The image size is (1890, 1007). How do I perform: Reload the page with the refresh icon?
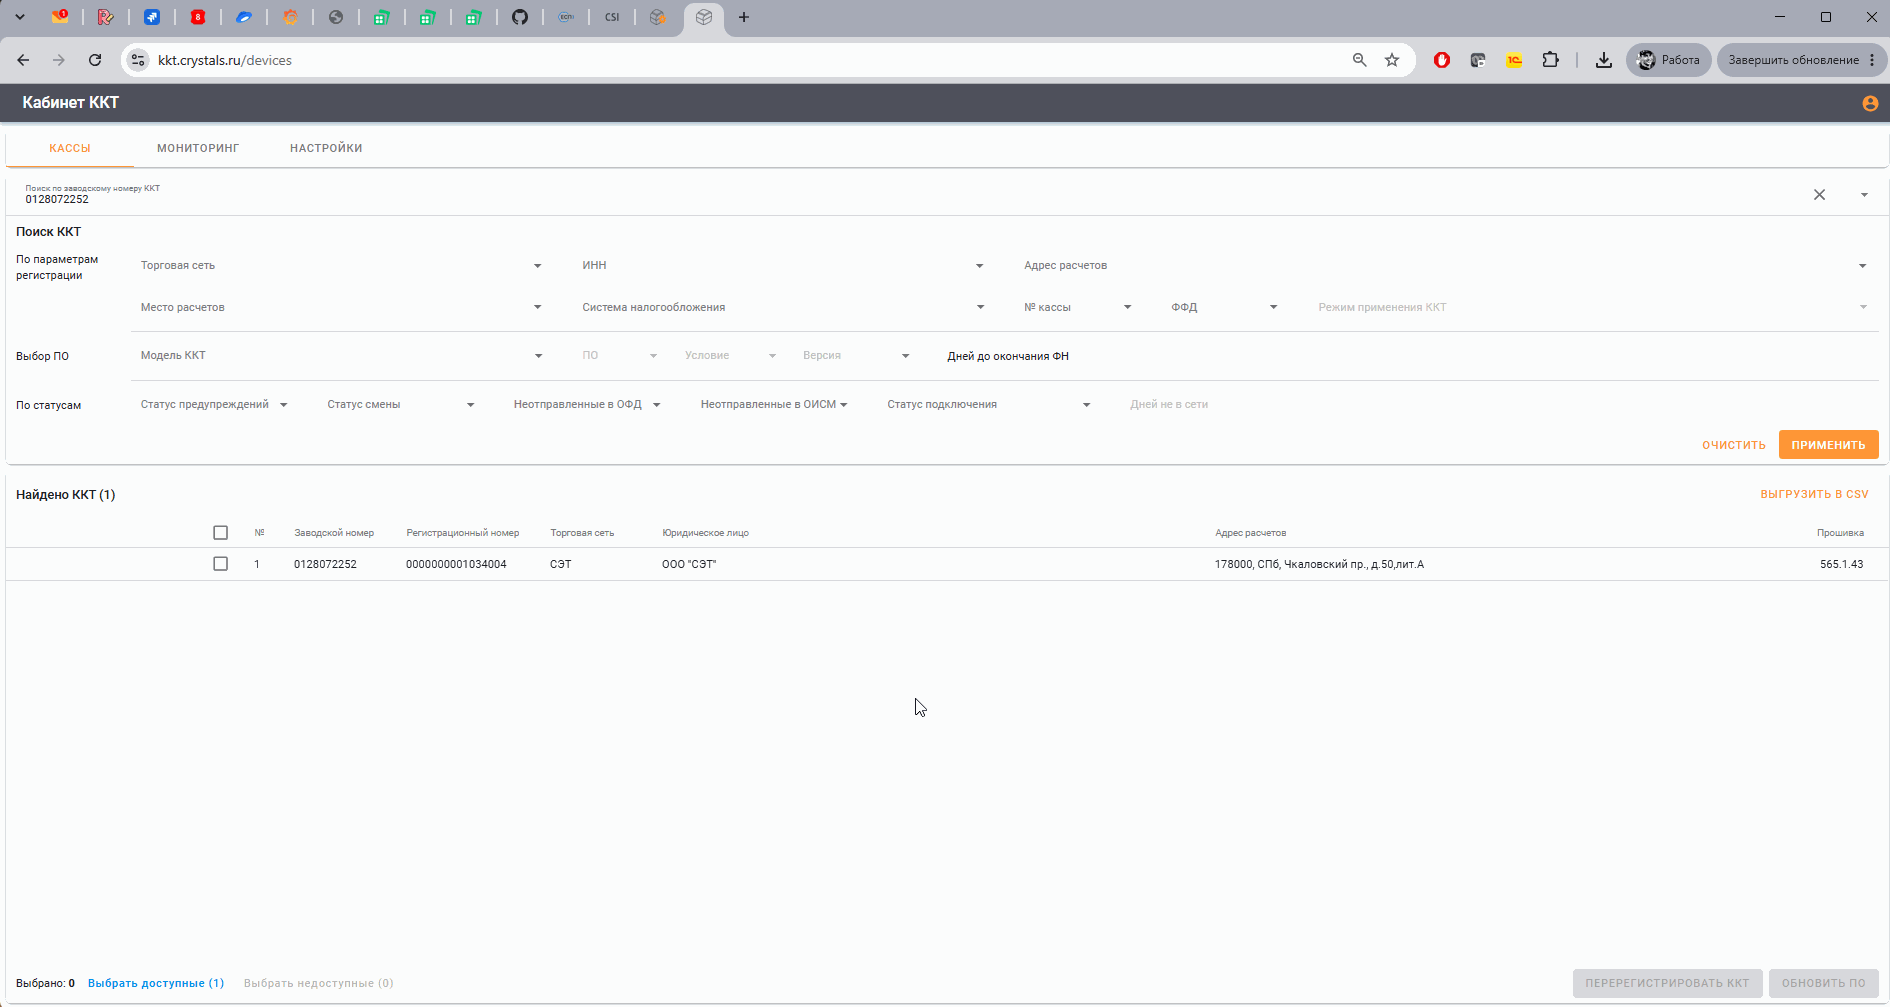pyautogui.click(x=95, y=60)
